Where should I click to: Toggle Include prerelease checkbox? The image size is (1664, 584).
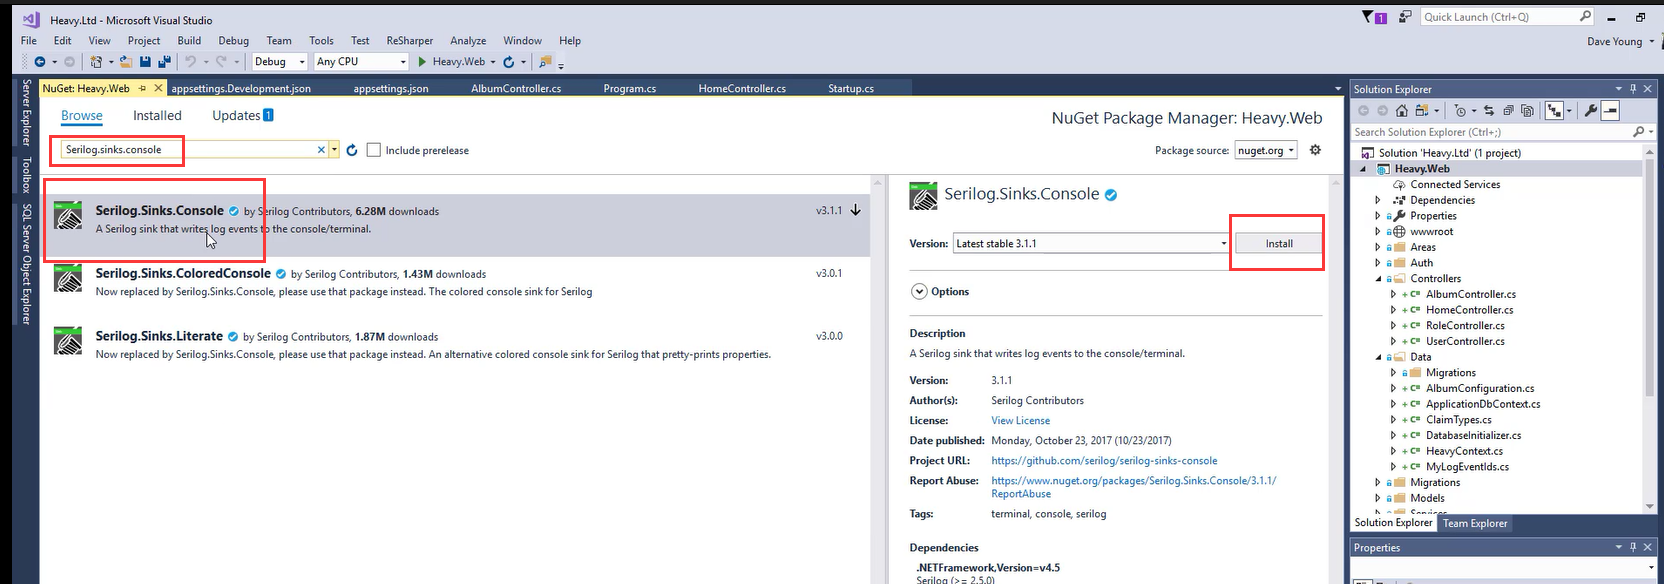click(x=374, y=150)
